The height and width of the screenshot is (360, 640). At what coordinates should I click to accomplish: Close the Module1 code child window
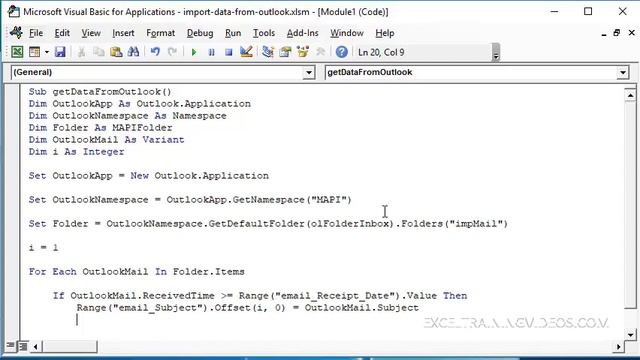pos(631,33)
